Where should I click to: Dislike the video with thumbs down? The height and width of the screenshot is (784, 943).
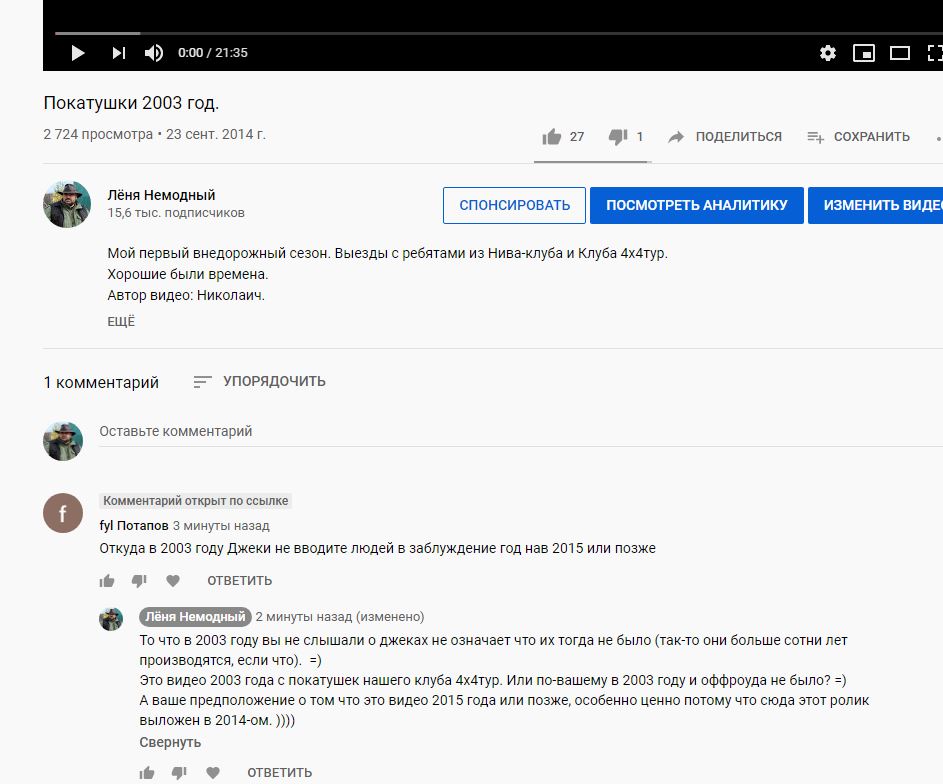coord(618,137)
